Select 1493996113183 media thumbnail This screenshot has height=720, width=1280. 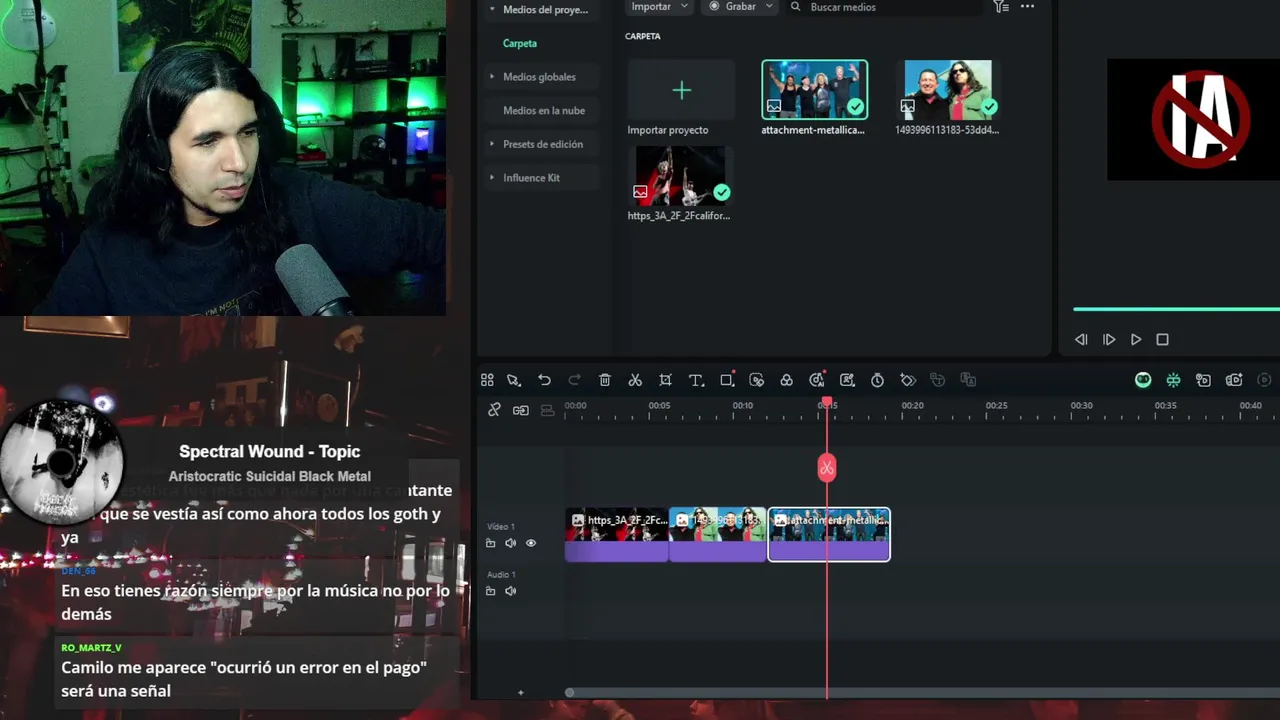[948, 90]
